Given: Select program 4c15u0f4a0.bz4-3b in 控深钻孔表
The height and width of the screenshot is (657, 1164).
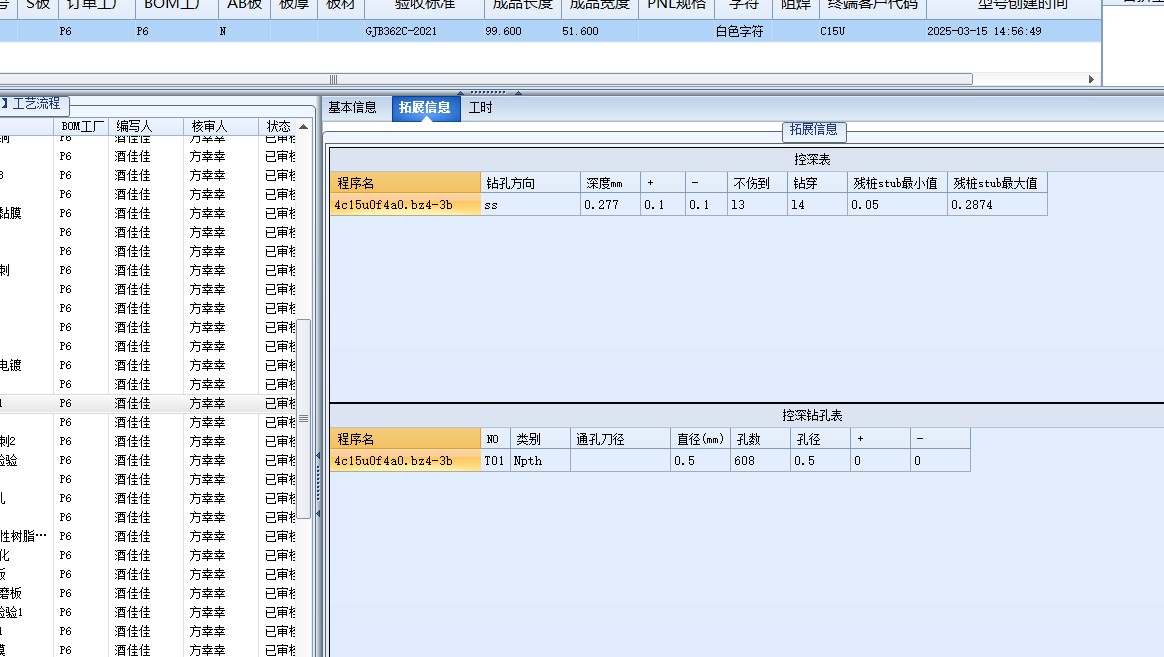Looking at the screenshot, I should point(405,461).
